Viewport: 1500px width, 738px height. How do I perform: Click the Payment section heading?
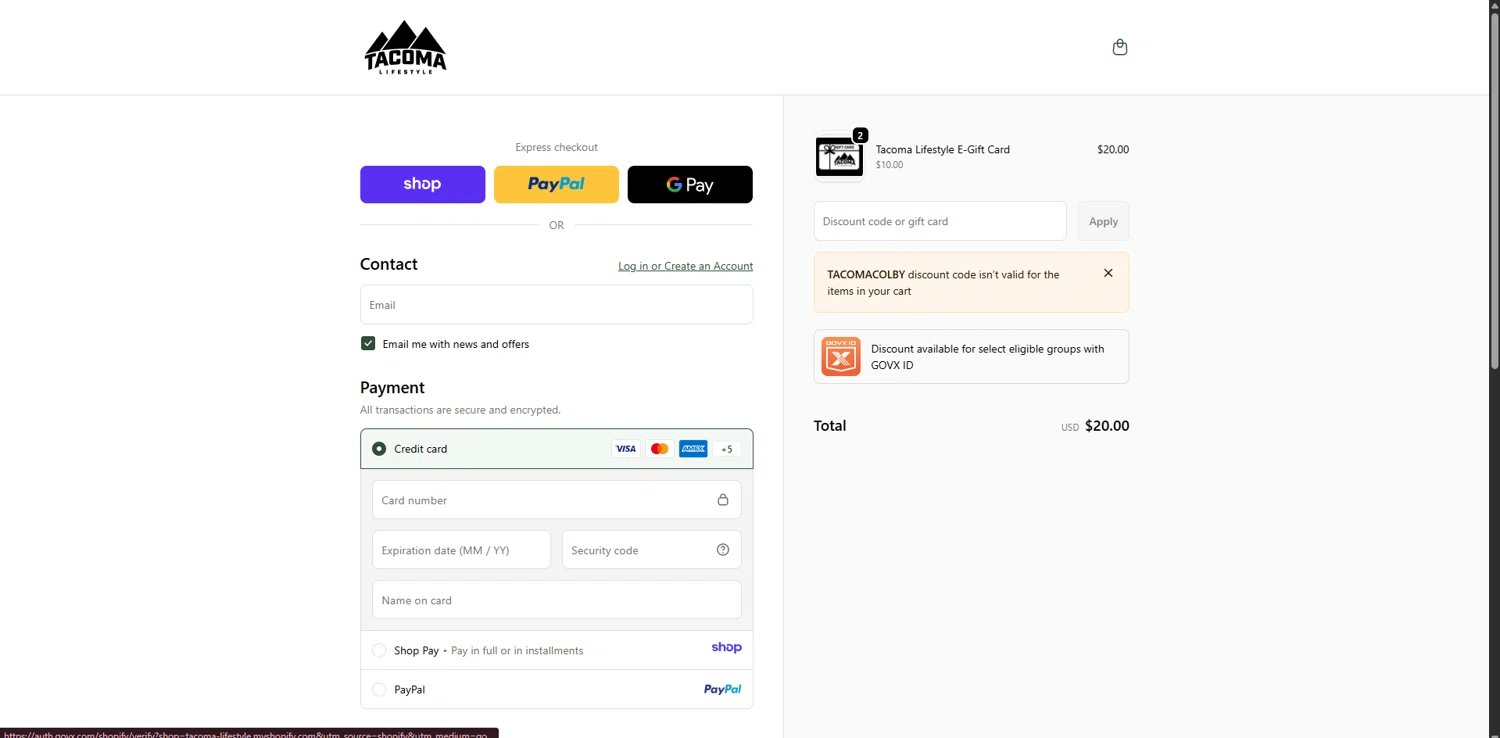[392, 388]
